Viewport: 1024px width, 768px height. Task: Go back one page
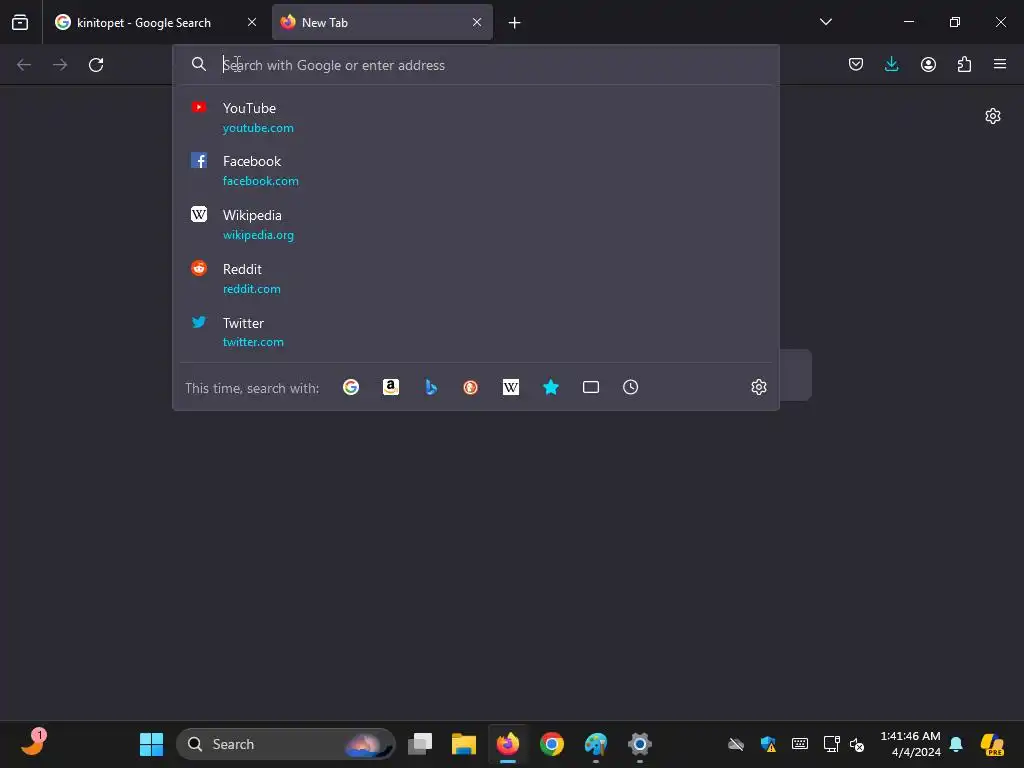tap(24, 65)
